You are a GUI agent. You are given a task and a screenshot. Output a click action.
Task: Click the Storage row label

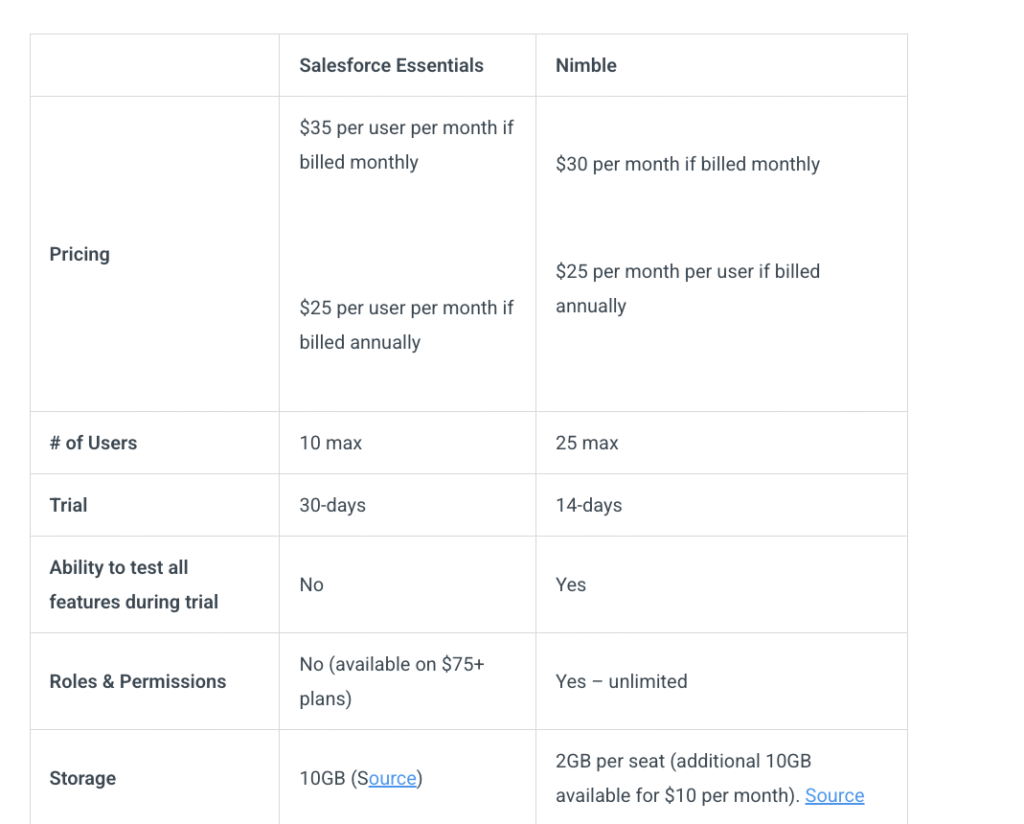pyautogui.click(x=82, y=778)
